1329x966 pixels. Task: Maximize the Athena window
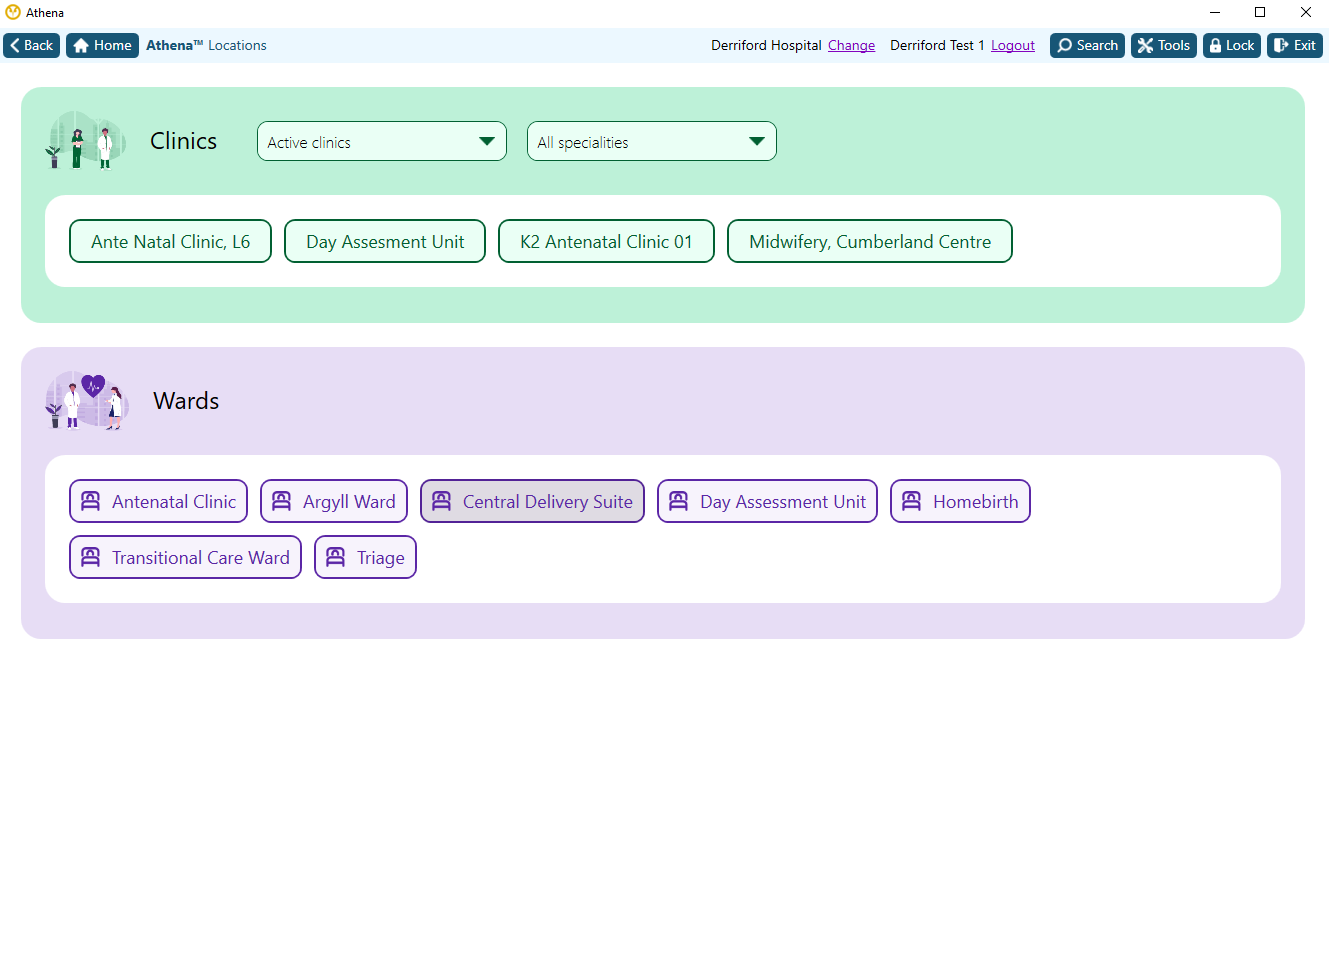tap(1260, 12)
